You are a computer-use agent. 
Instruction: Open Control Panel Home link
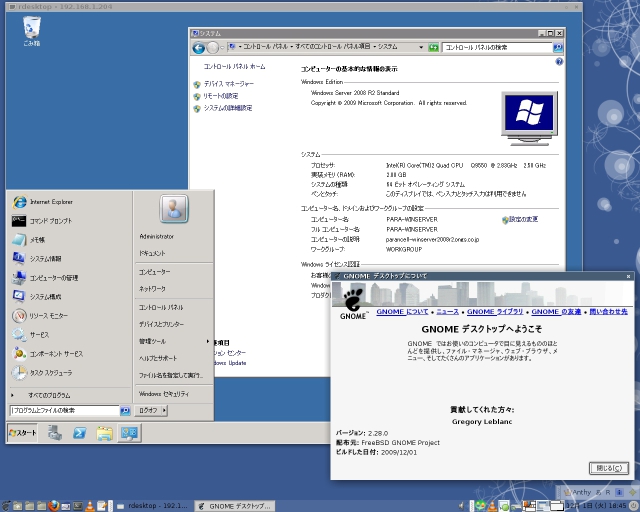tap(234, 67)
